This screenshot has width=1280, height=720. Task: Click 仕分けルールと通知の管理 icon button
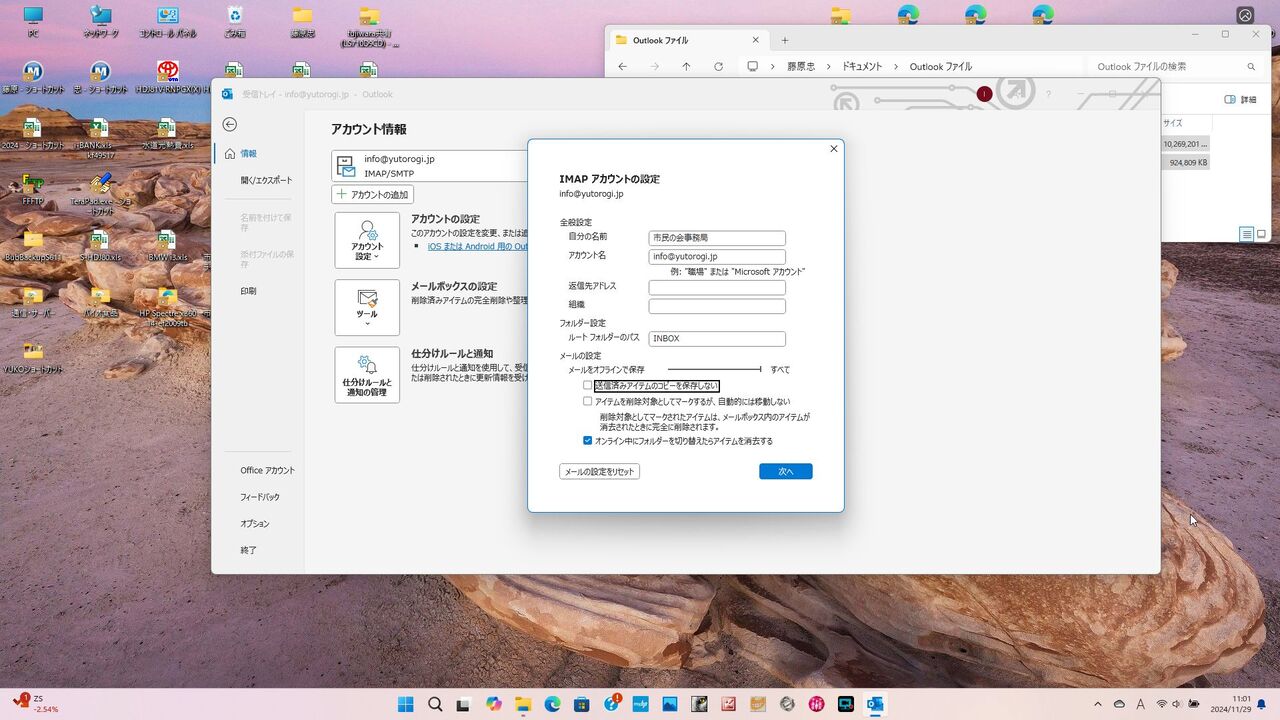pos(367,375)
